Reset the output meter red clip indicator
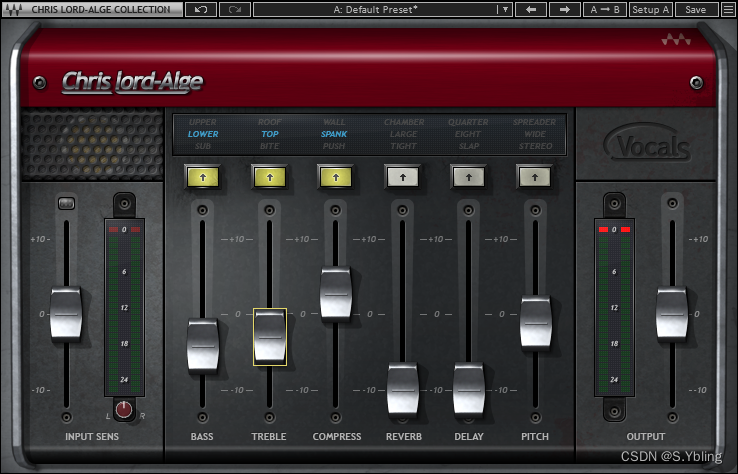The height and width of the screenshot is (474, 738). (614, 229)
